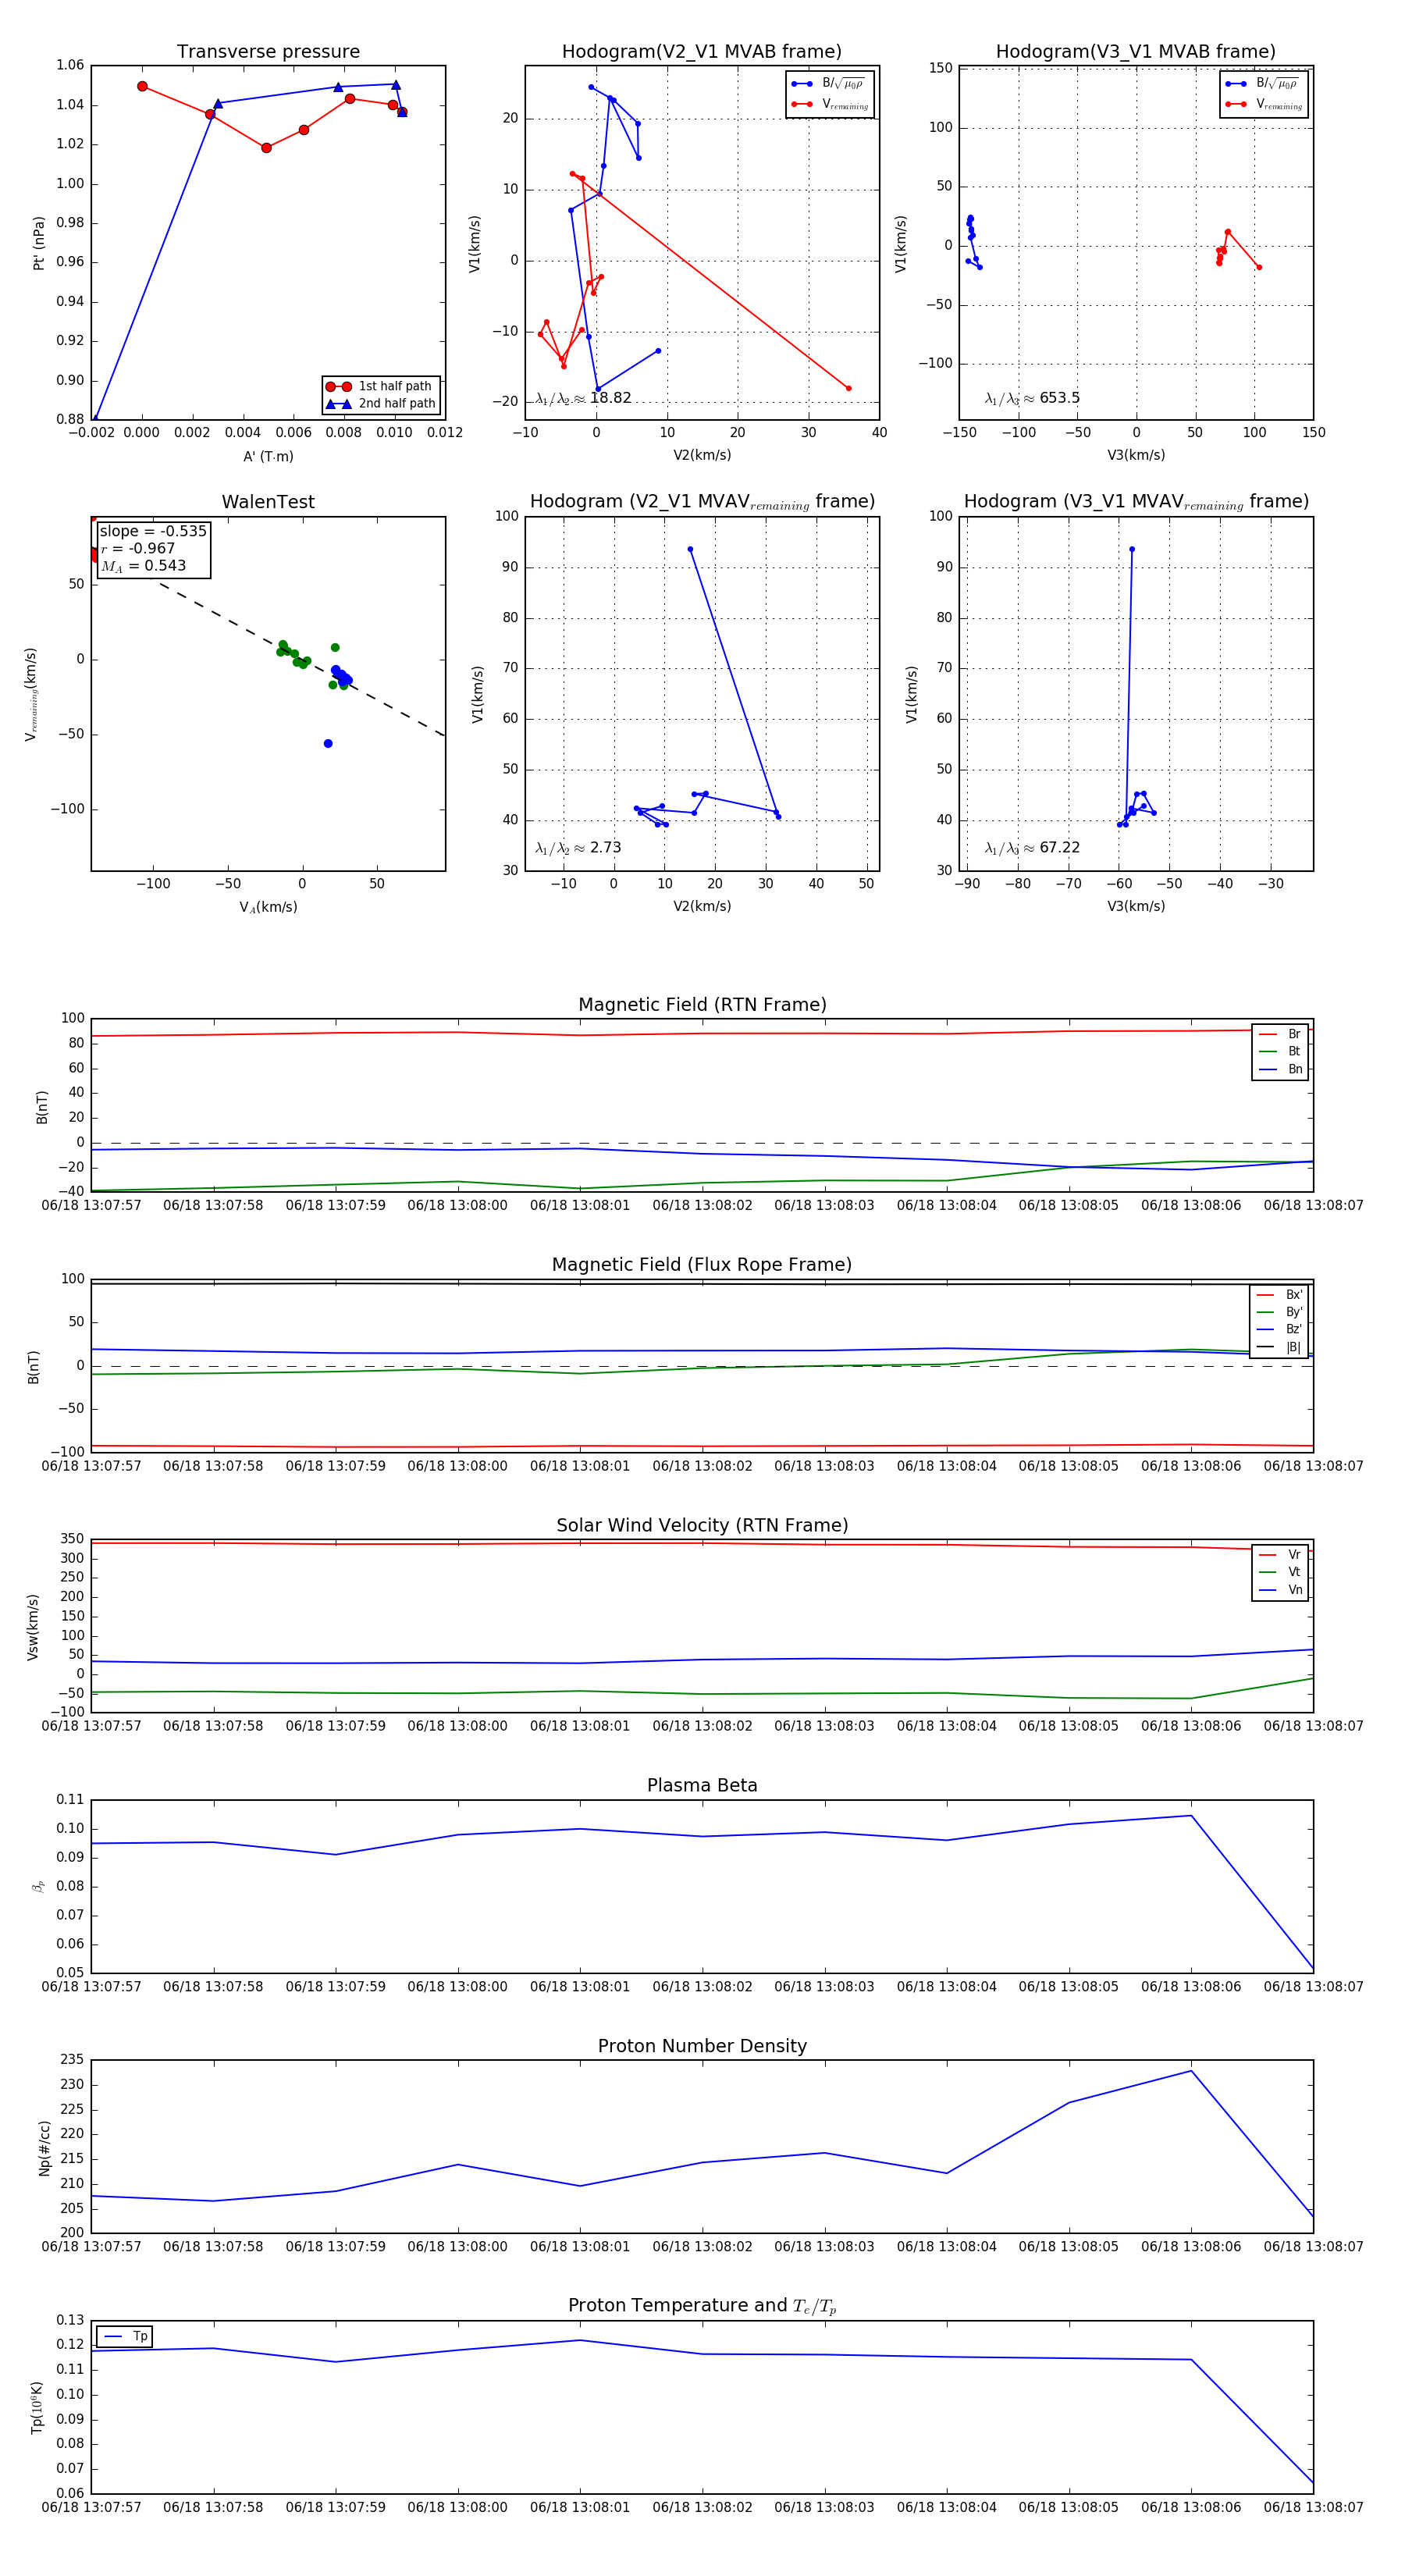The image size is (1405, 2576).
Task: Click the topmost blue point in V3_V1 MVAV remaining hodogram
Action: click(1131, 549)
